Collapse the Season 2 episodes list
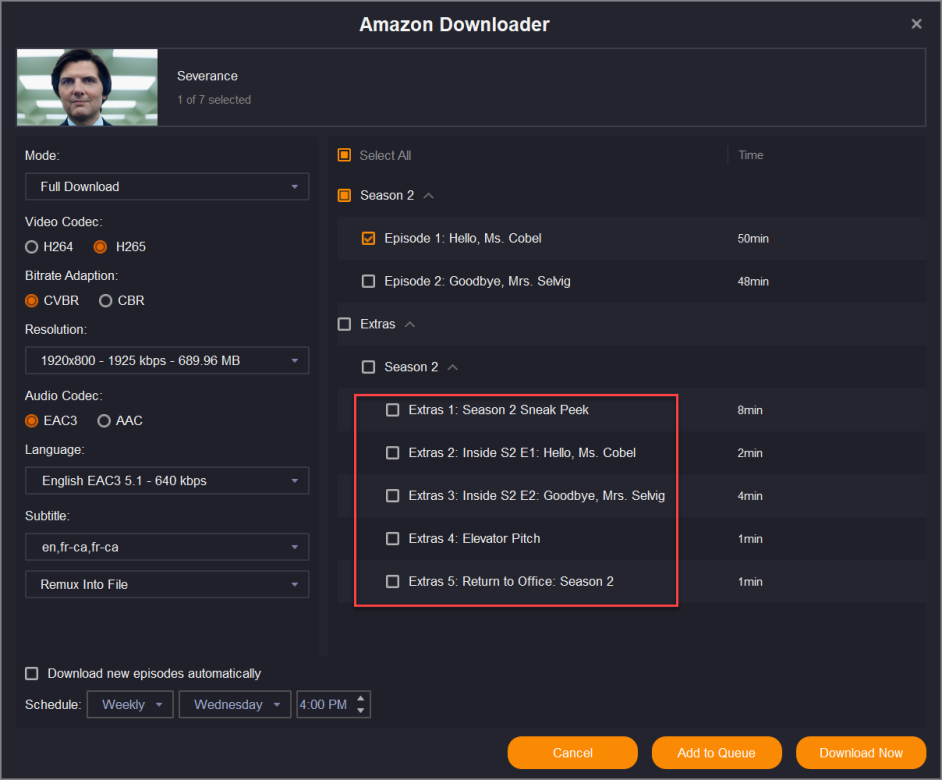 429,196
